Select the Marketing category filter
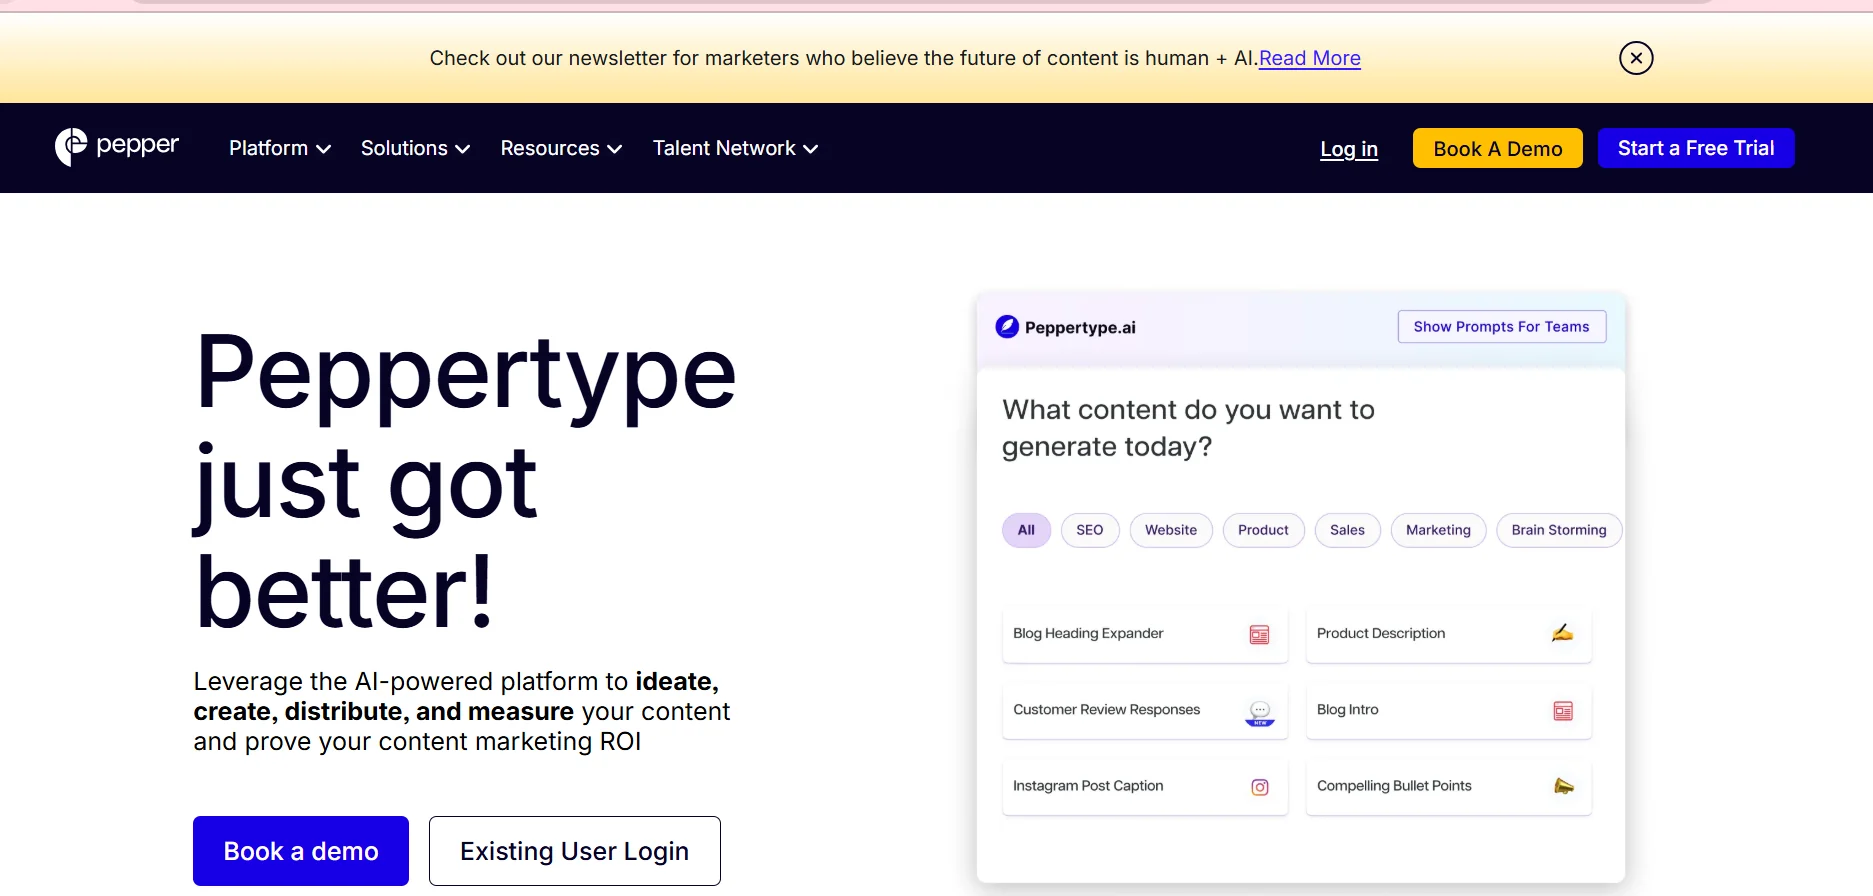Screen dimensions: 1873x896 pyautogui.click(x=1438, y=530)
